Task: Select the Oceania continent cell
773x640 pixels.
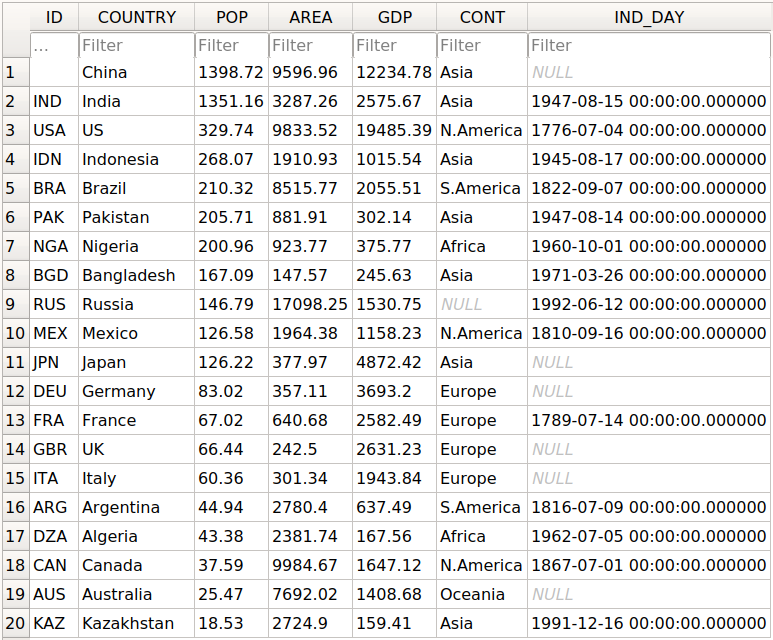Action: click(x=482, y=594)
